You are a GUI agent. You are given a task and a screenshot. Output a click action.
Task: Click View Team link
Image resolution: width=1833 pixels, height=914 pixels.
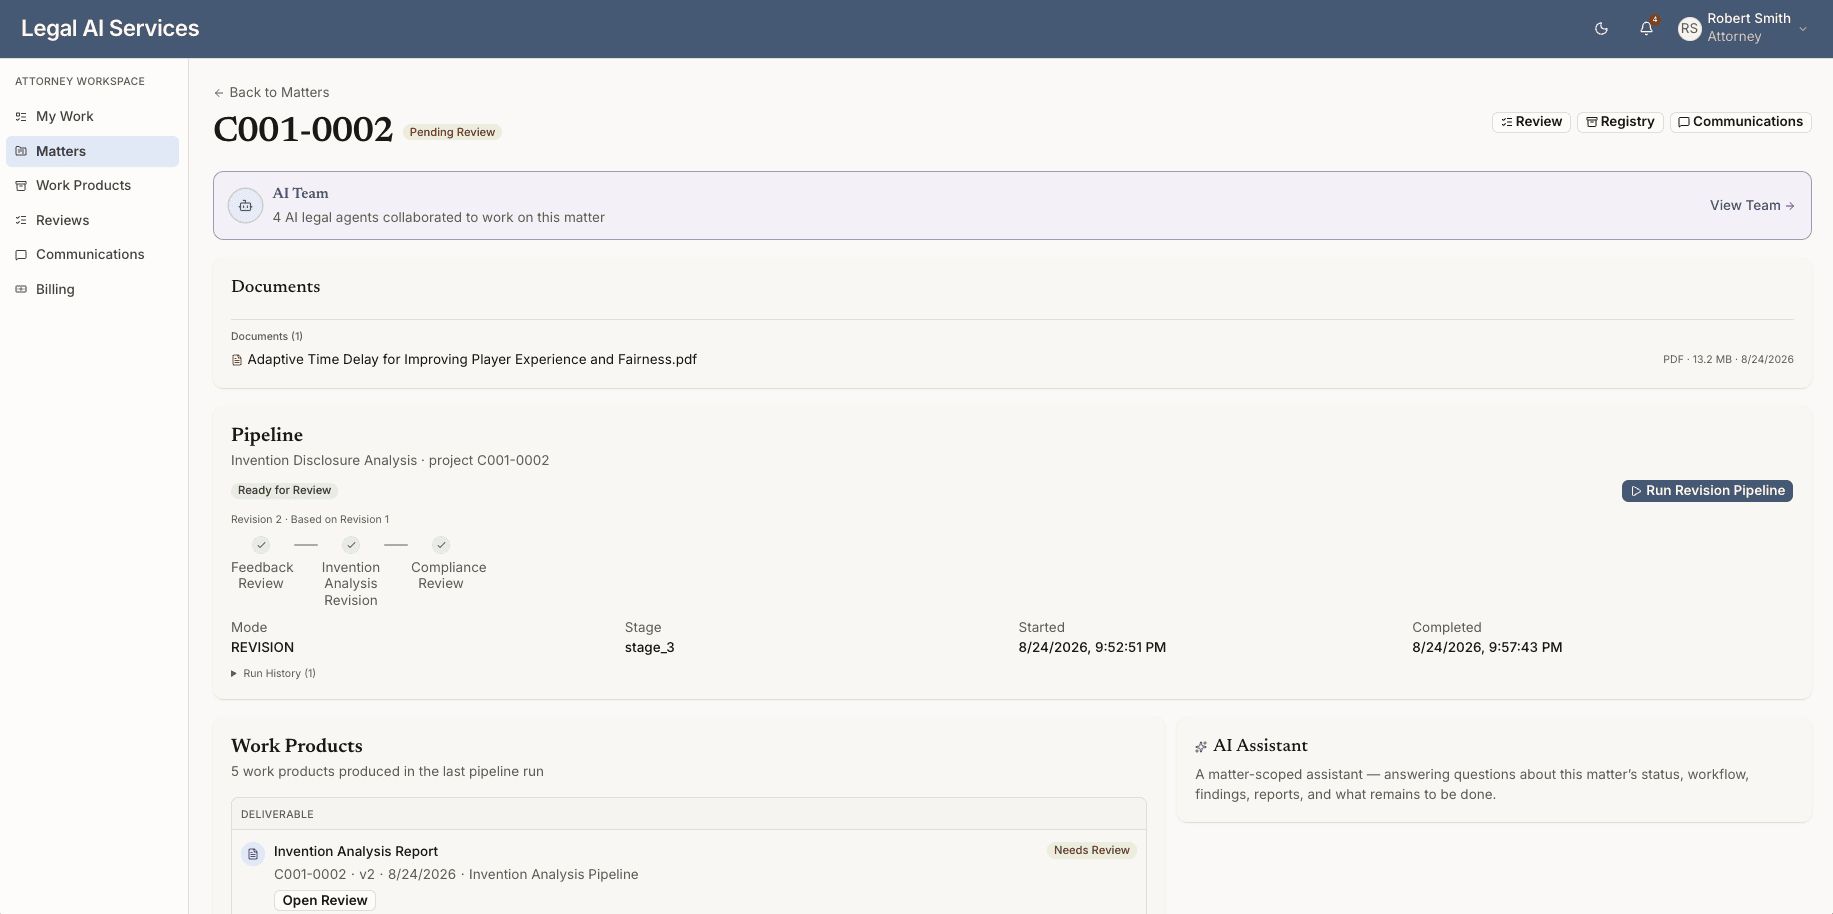pos(1752,205)
